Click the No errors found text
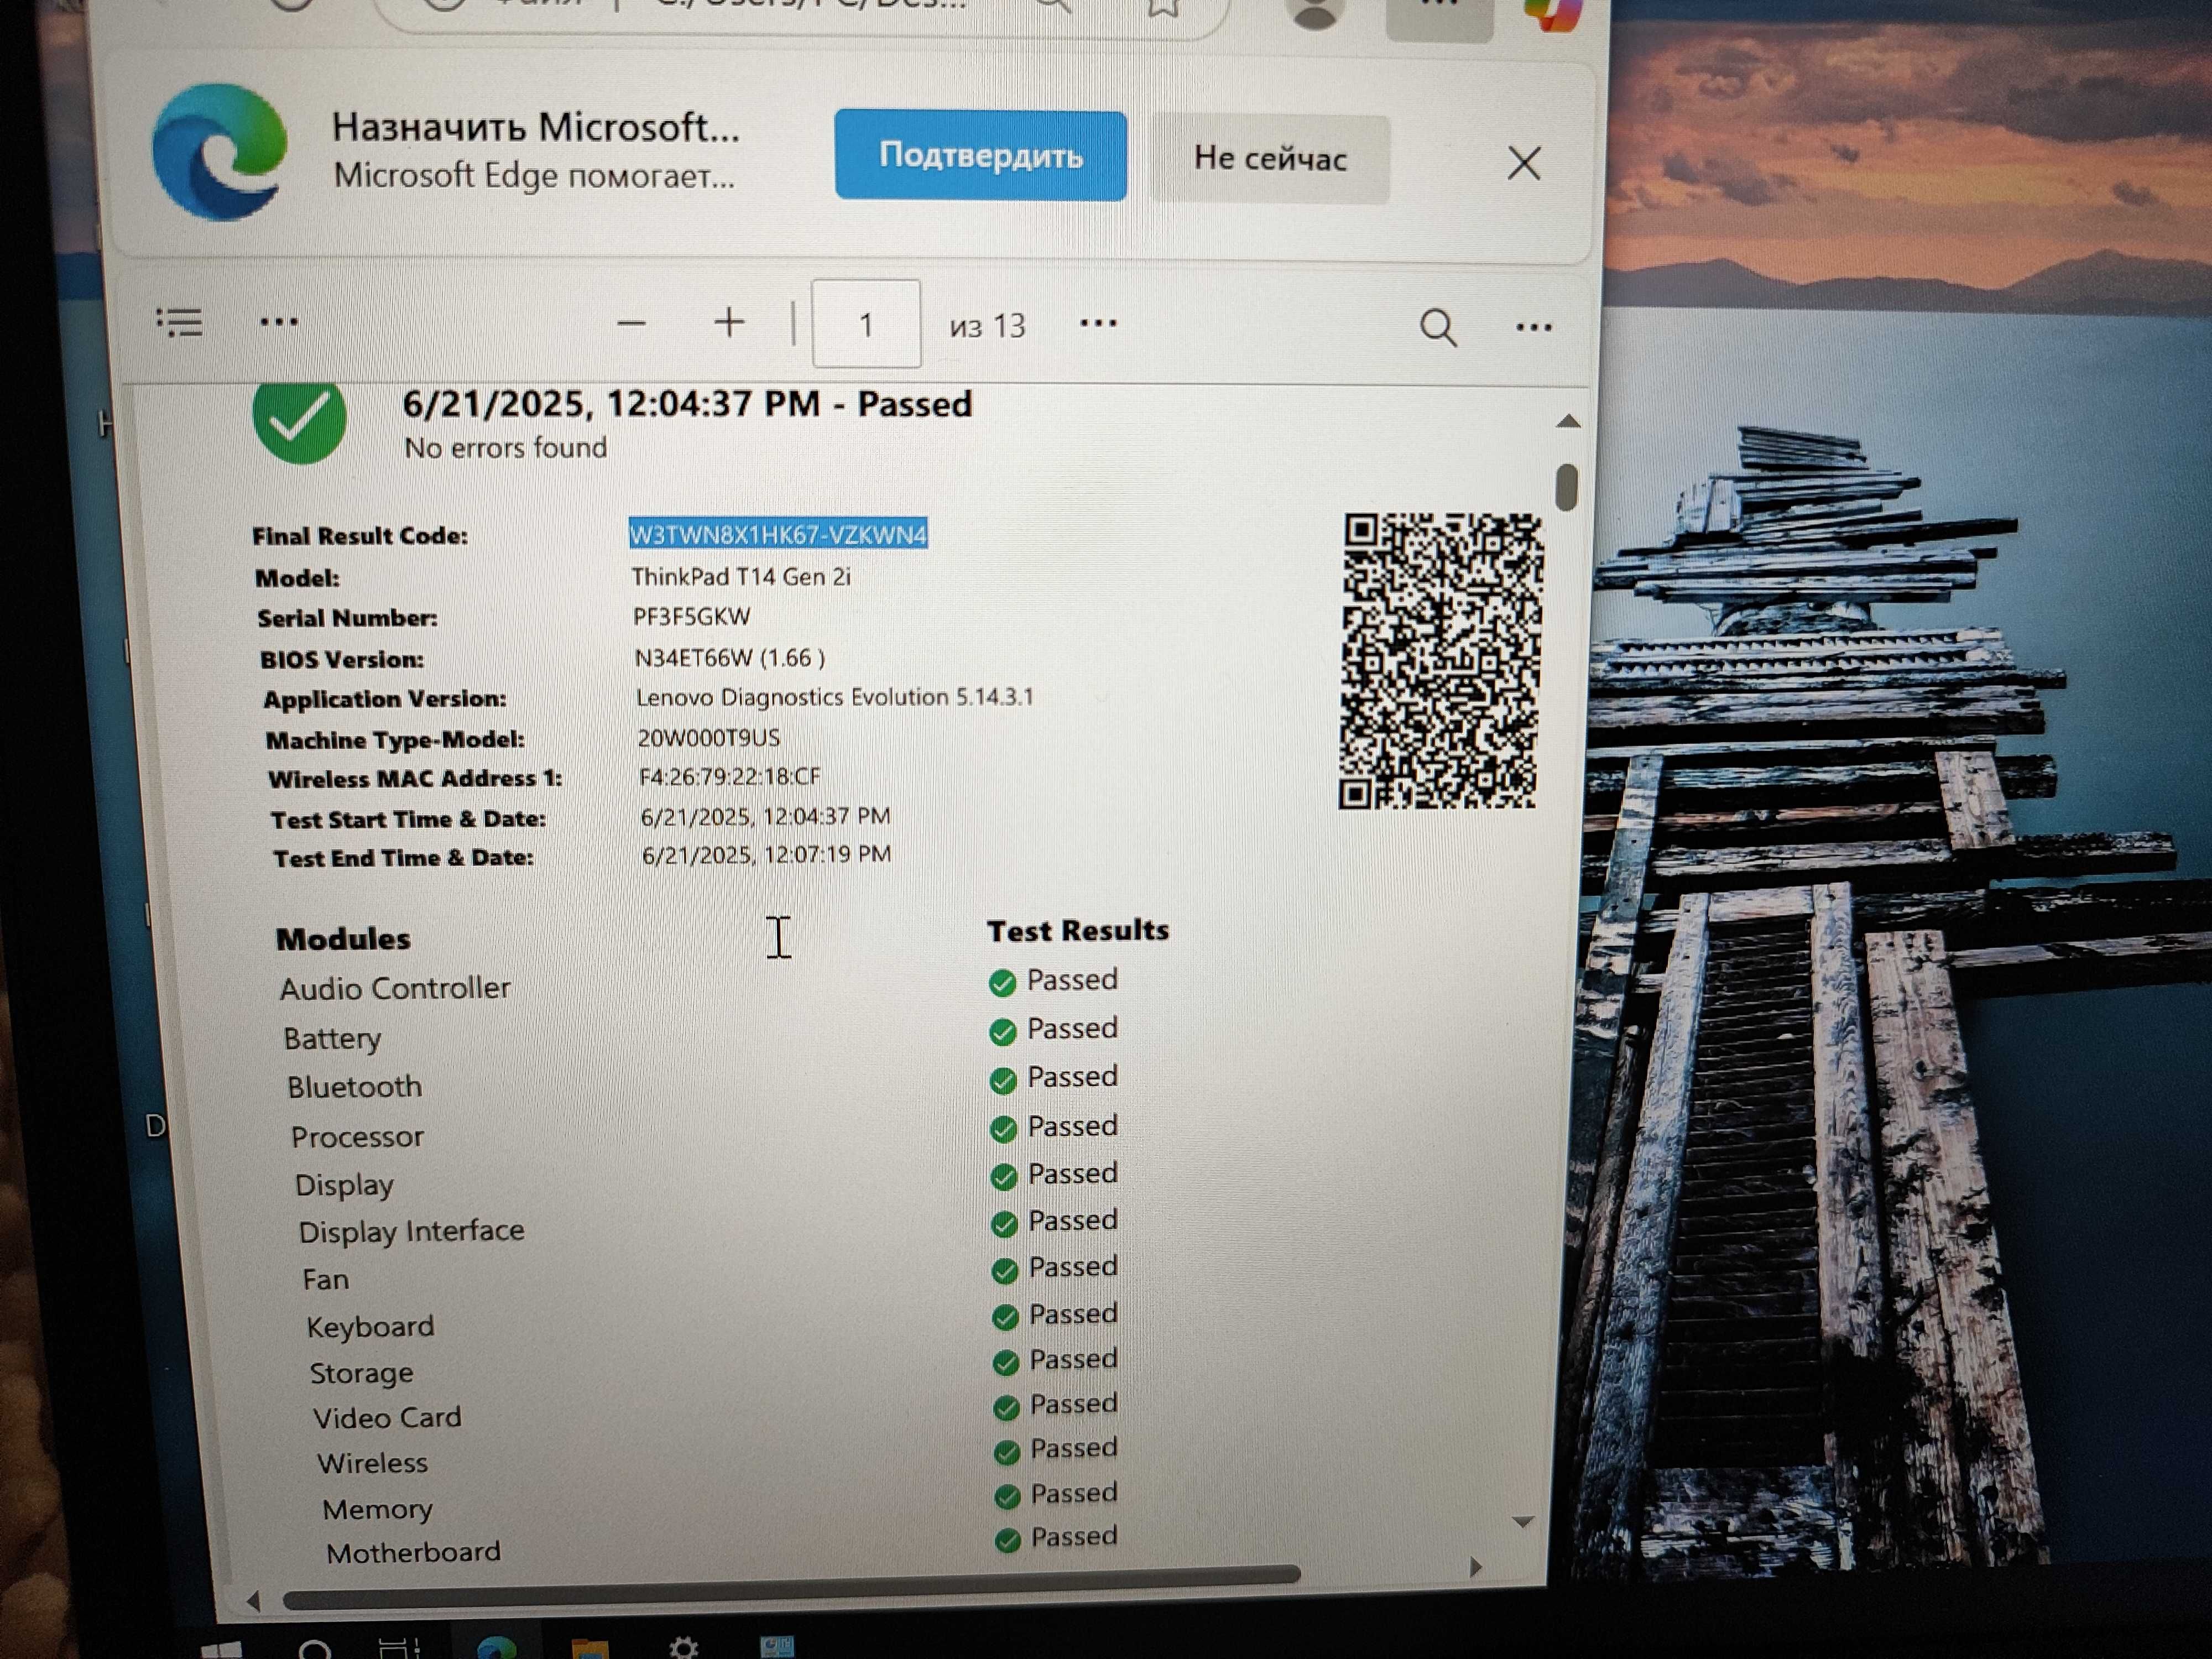Image resolution: width=2212 pixels, height=1659 pixels. [505, 447]
